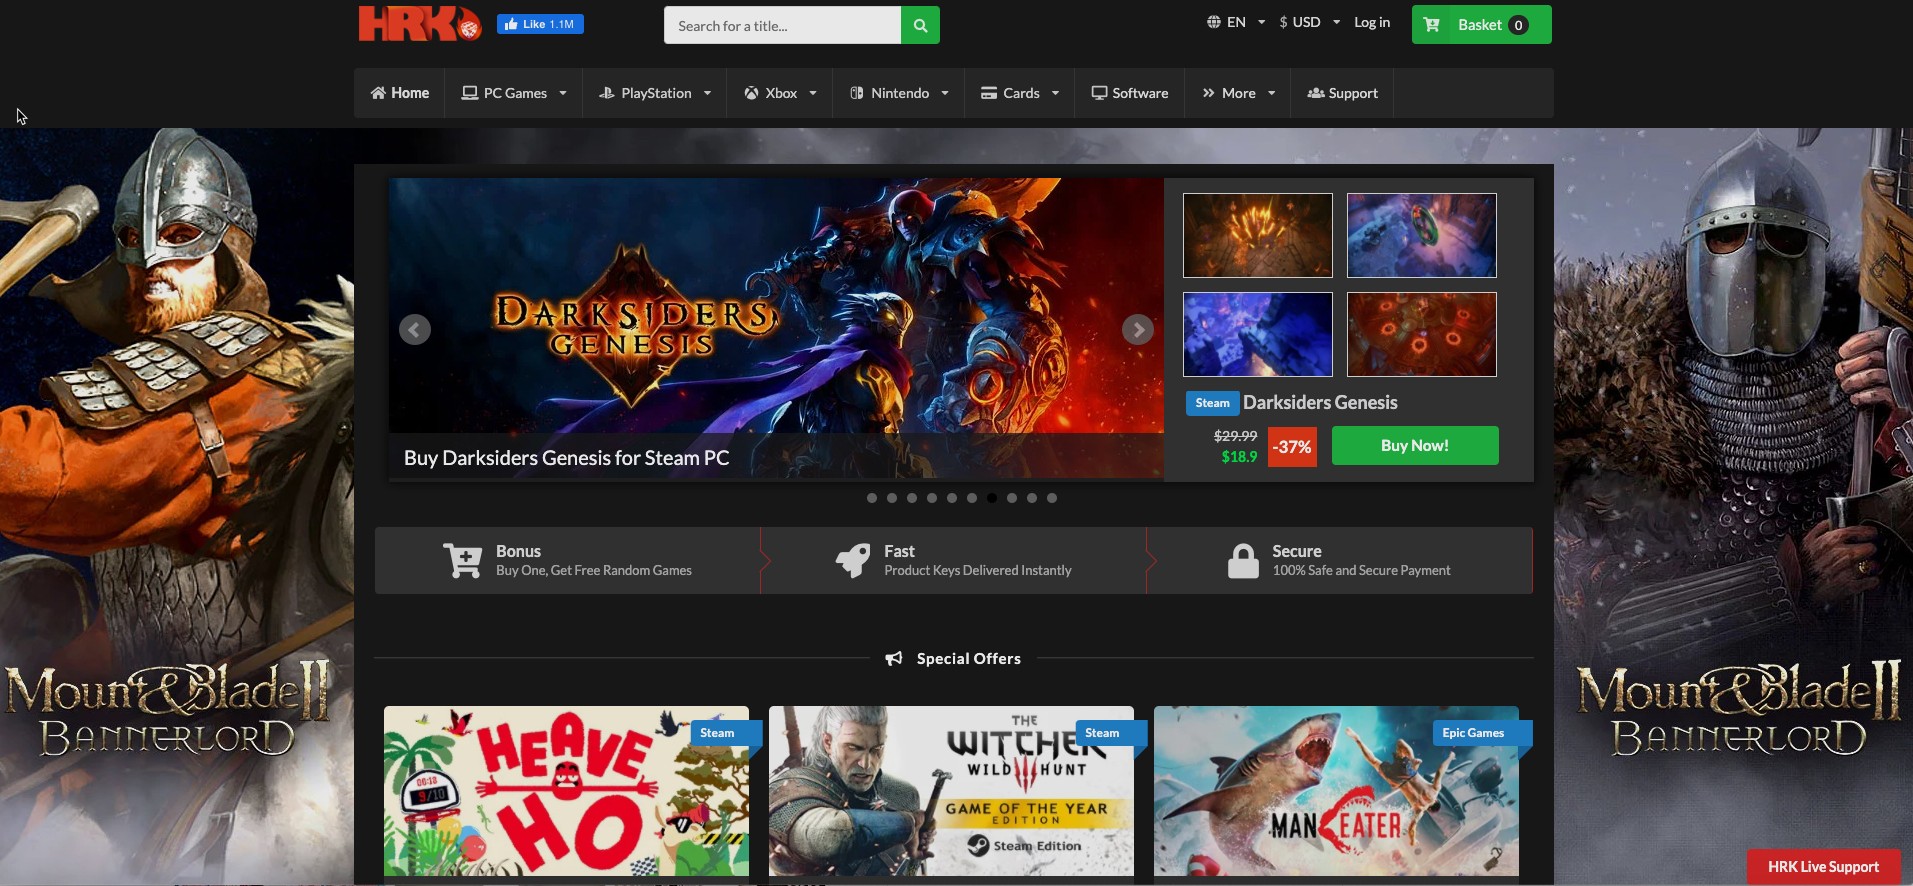View the first Darksiders screenshot with the fiery explosion
The width and height of the screenshot is (1913, 886).
pyautogui.click(x=1258, y=236)
